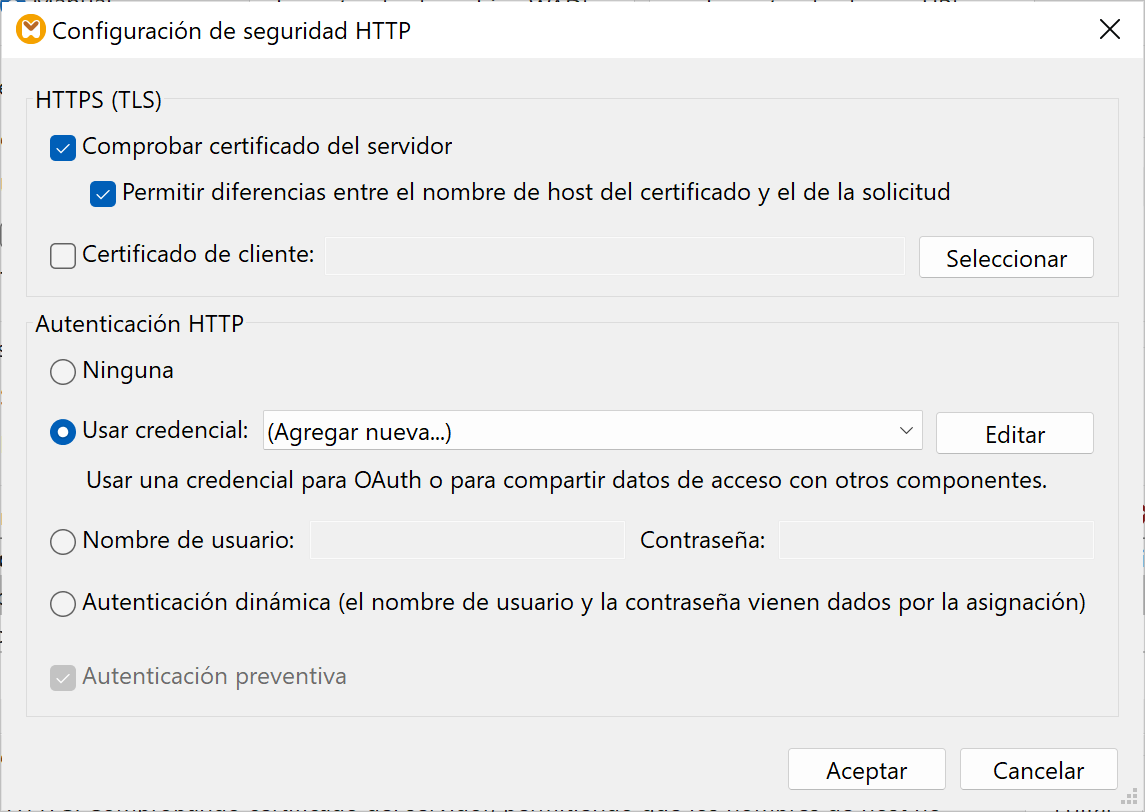This screenshot has height=812, width=1145.
Task: Select the Nombre de usuario radio option
Action: [x=63, y=542]
